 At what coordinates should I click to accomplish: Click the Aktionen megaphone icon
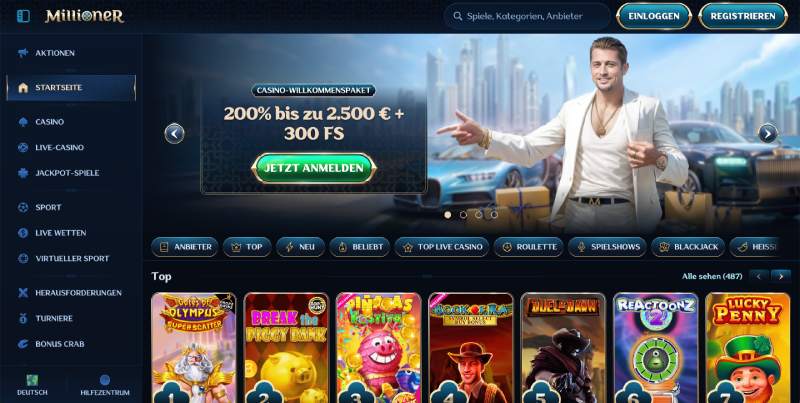(x=23, y=53)
